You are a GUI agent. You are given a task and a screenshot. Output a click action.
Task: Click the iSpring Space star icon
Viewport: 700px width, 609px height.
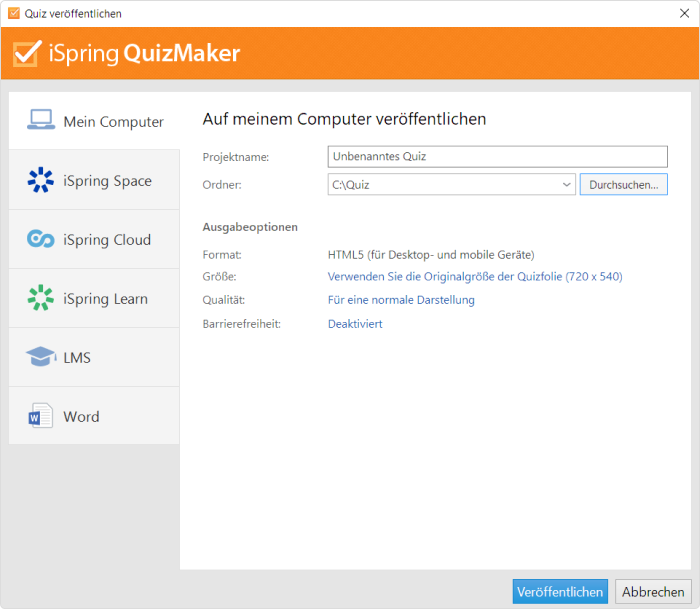pyautogui.click(x=41, y=179)
